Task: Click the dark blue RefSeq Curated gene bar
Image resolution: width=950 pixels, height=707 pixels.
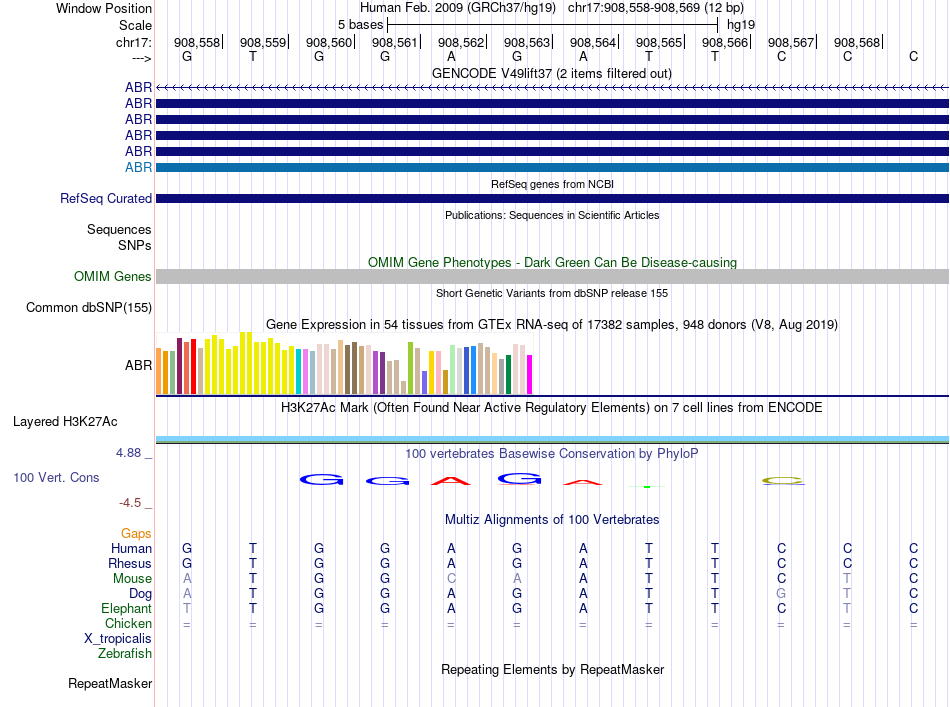Action: (552, 198)
